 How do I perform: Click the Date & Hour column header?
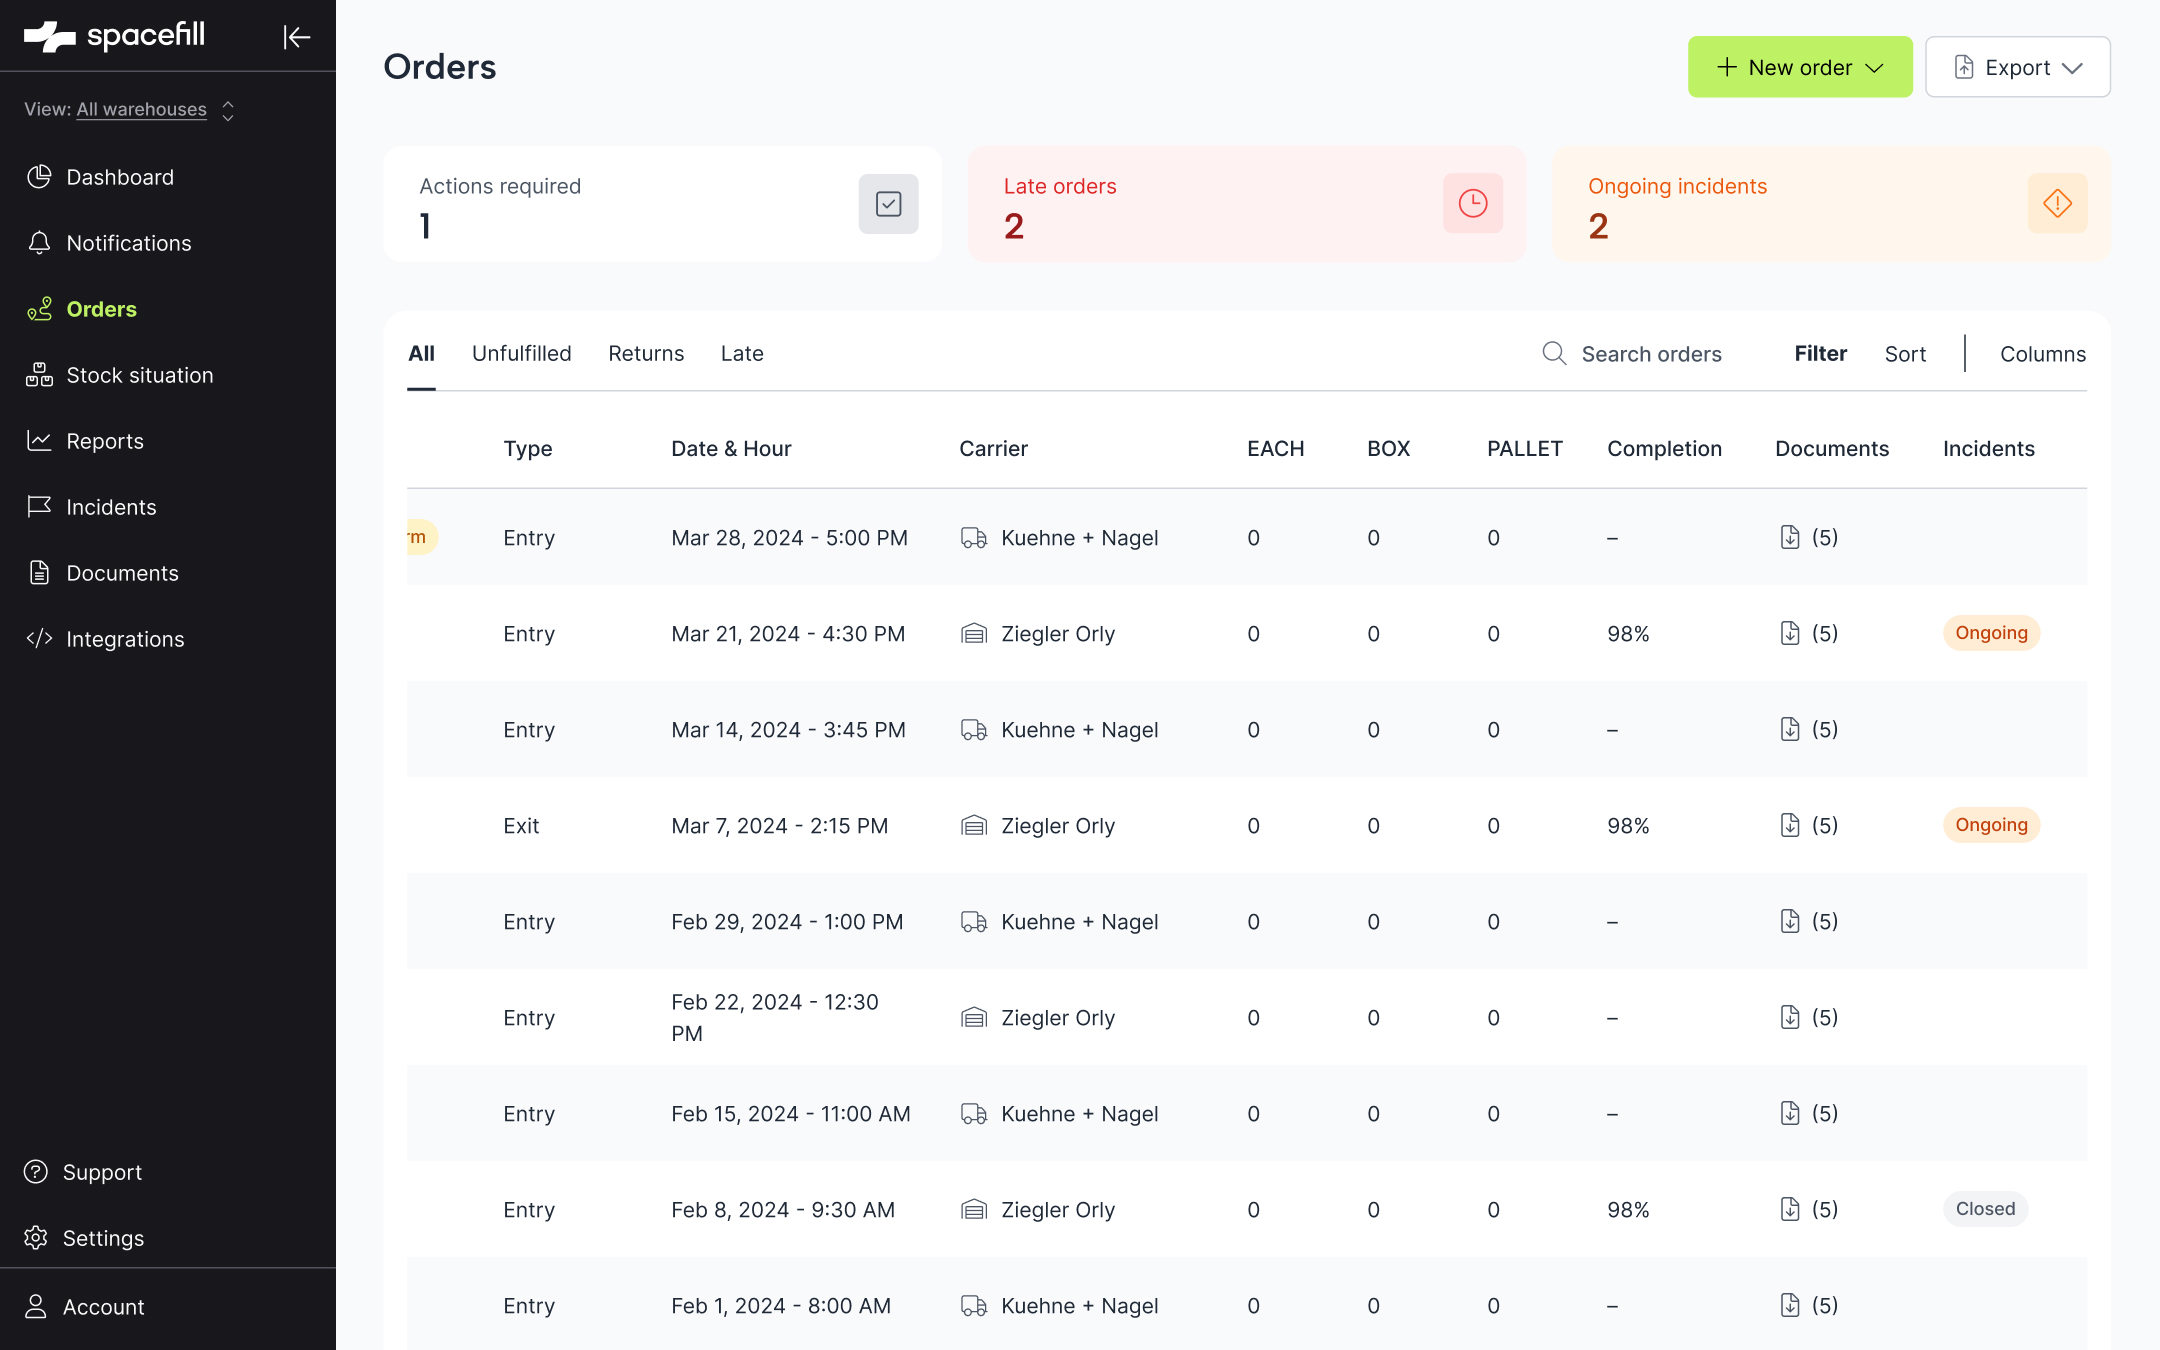[x=731, y=449]
